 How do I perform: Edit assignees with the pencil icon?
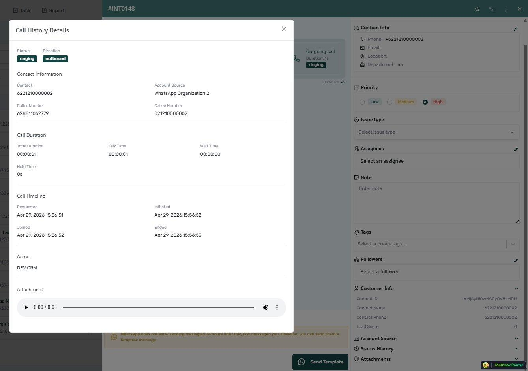coord(516,149)
